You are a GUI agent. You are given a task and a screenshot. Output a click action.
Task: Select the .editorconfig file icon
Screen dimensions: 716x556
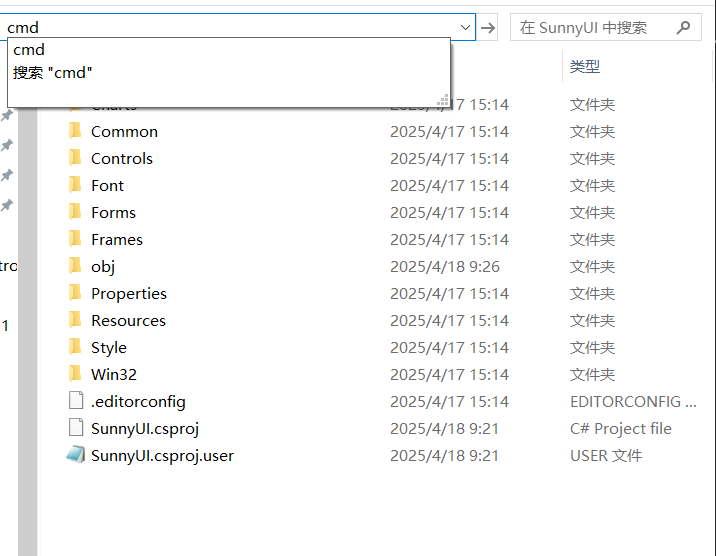(76, 400)
